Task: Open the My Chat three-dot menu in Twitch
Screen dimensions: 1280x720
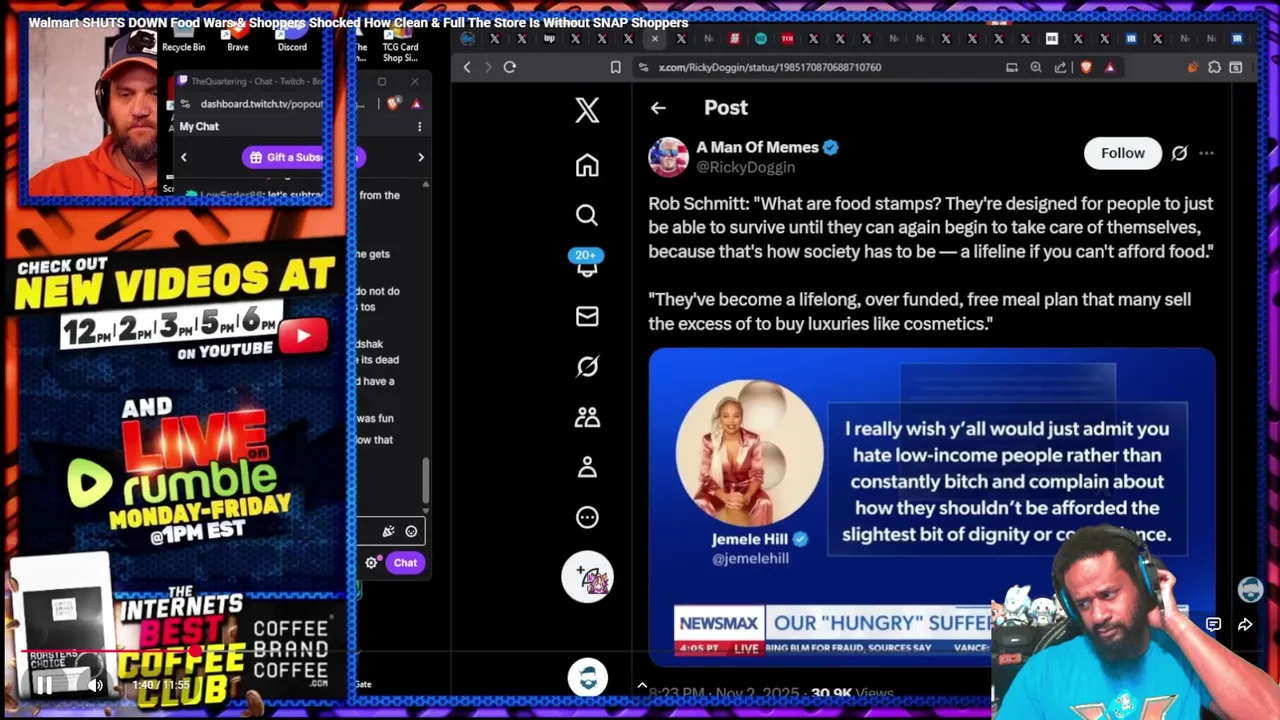Action: [420, 126]
